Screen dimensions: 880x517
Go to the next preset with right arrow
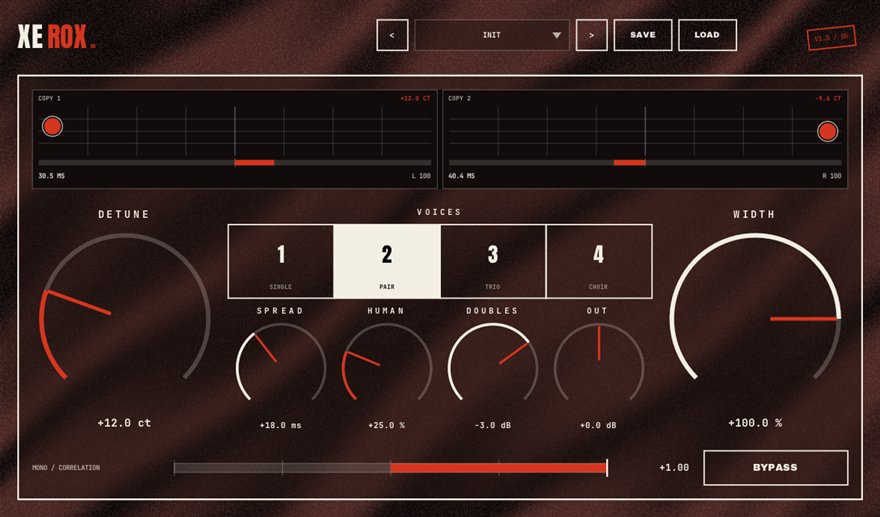click(592, 35)
